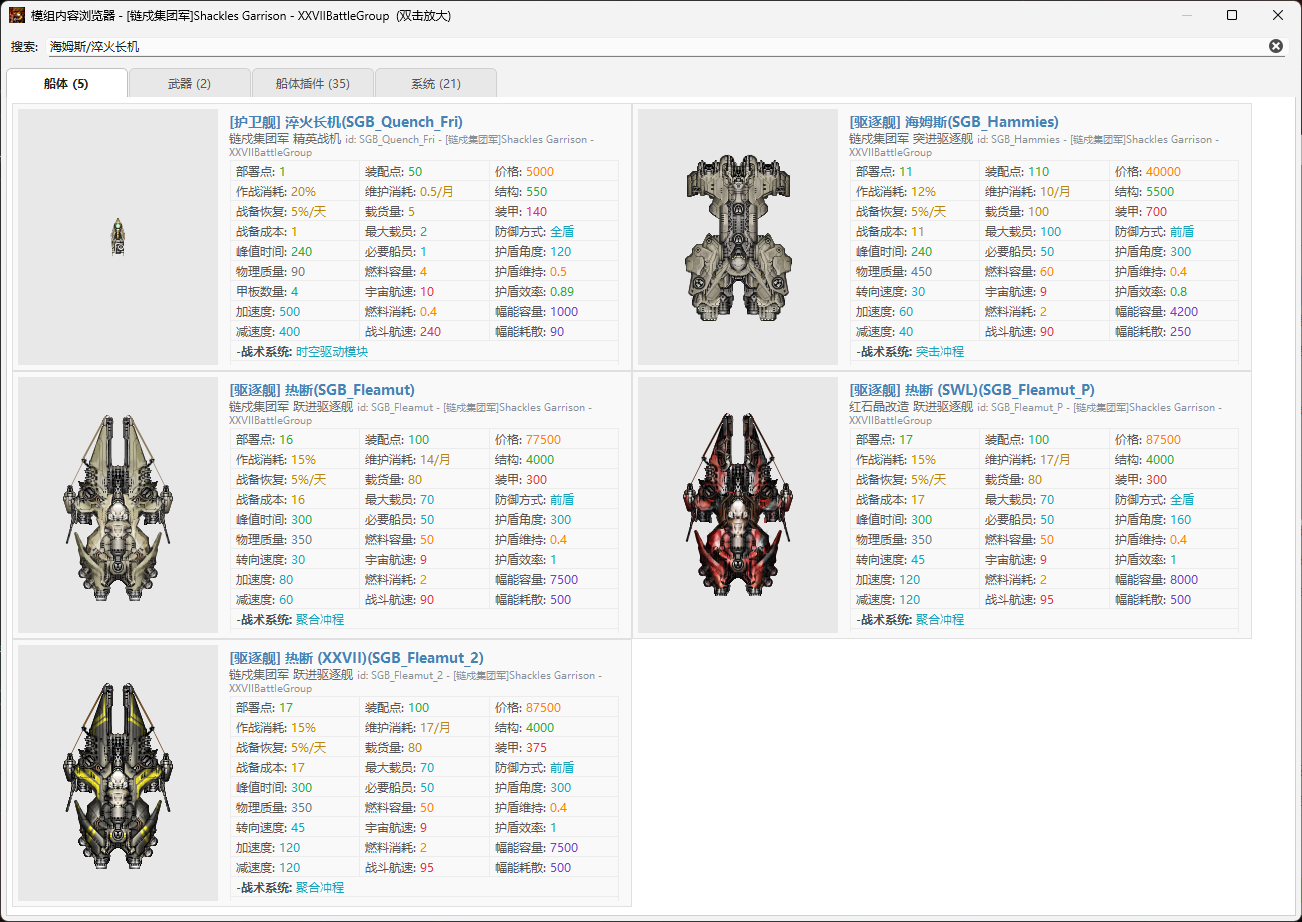Click 聚合冲程 link under 热断 (SWL)
1302x922 pixels.
point(940,620)
